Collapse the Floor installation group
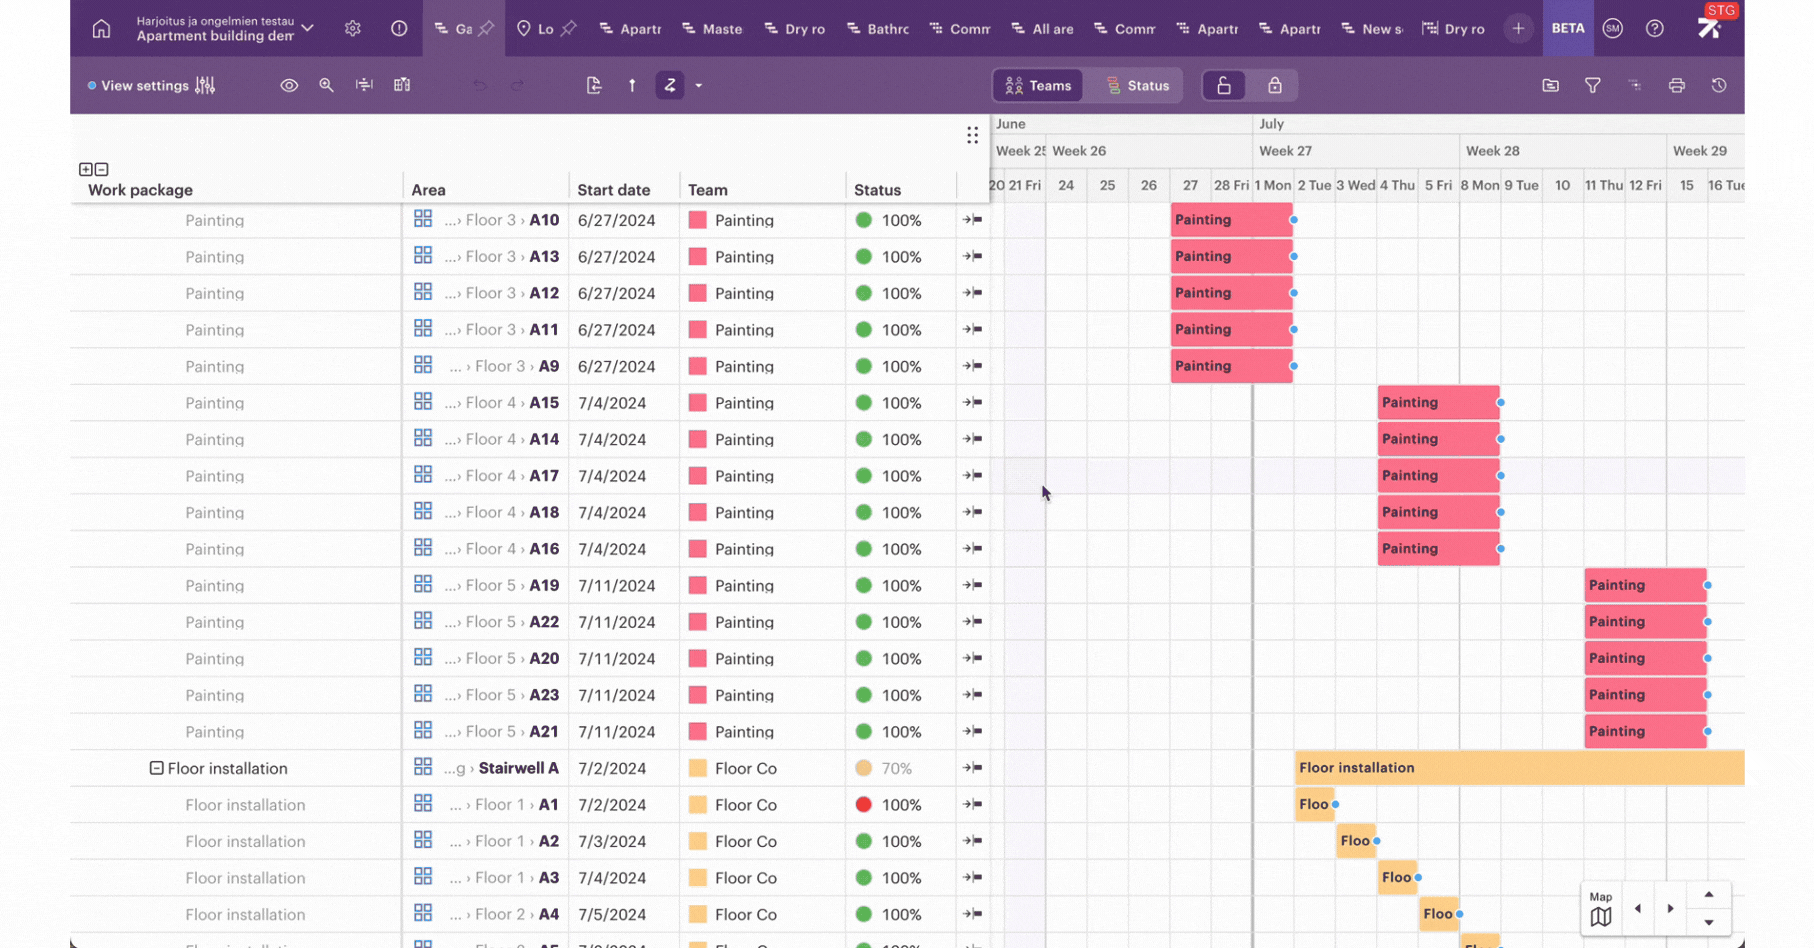Viewport: 1814px width, 948px height. point(156,768)
